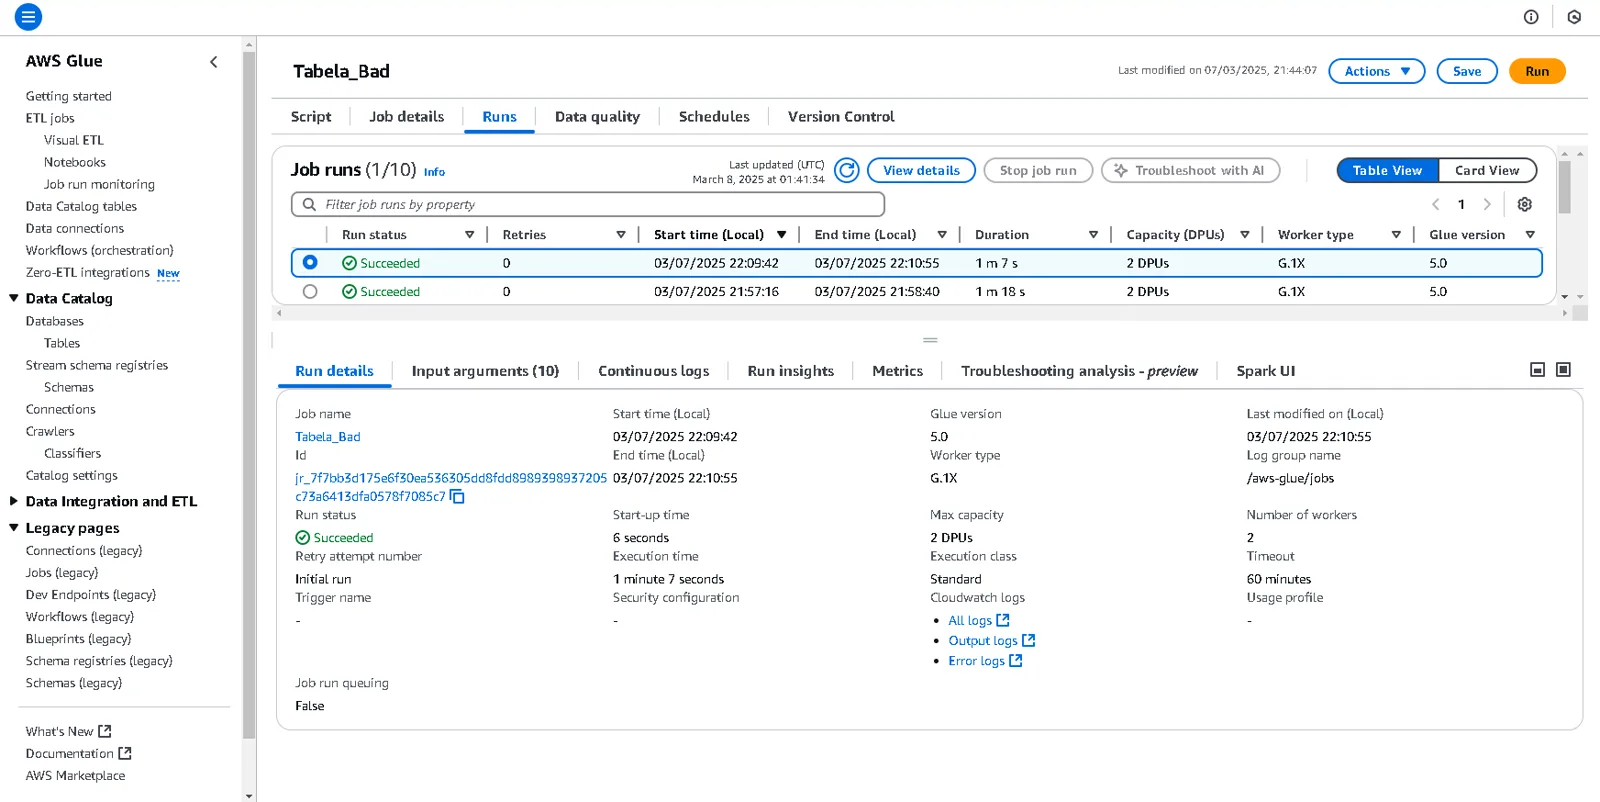Click the Filter job runs search field
Screen dimensions: 1600x802
pos(588,205)
